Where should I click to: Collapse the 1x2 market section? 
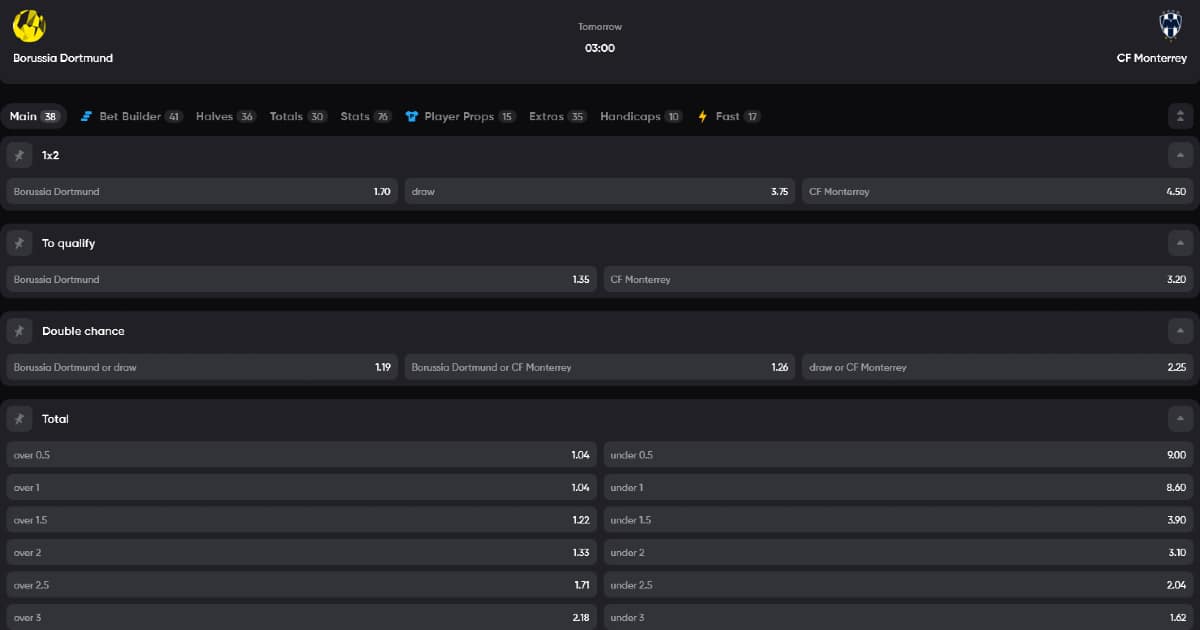point(1181,155)
